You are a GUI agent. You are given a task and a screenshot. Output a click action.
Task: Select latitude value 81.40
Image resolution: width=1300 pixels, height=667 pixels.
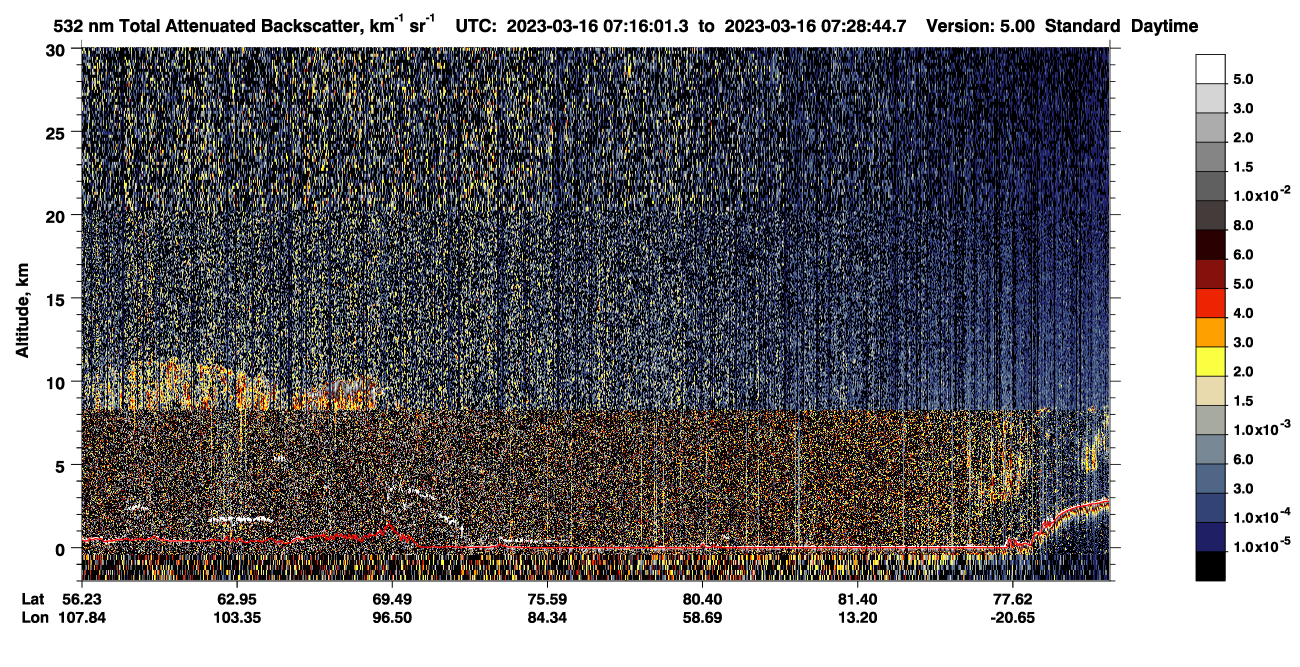click(858, 599)
